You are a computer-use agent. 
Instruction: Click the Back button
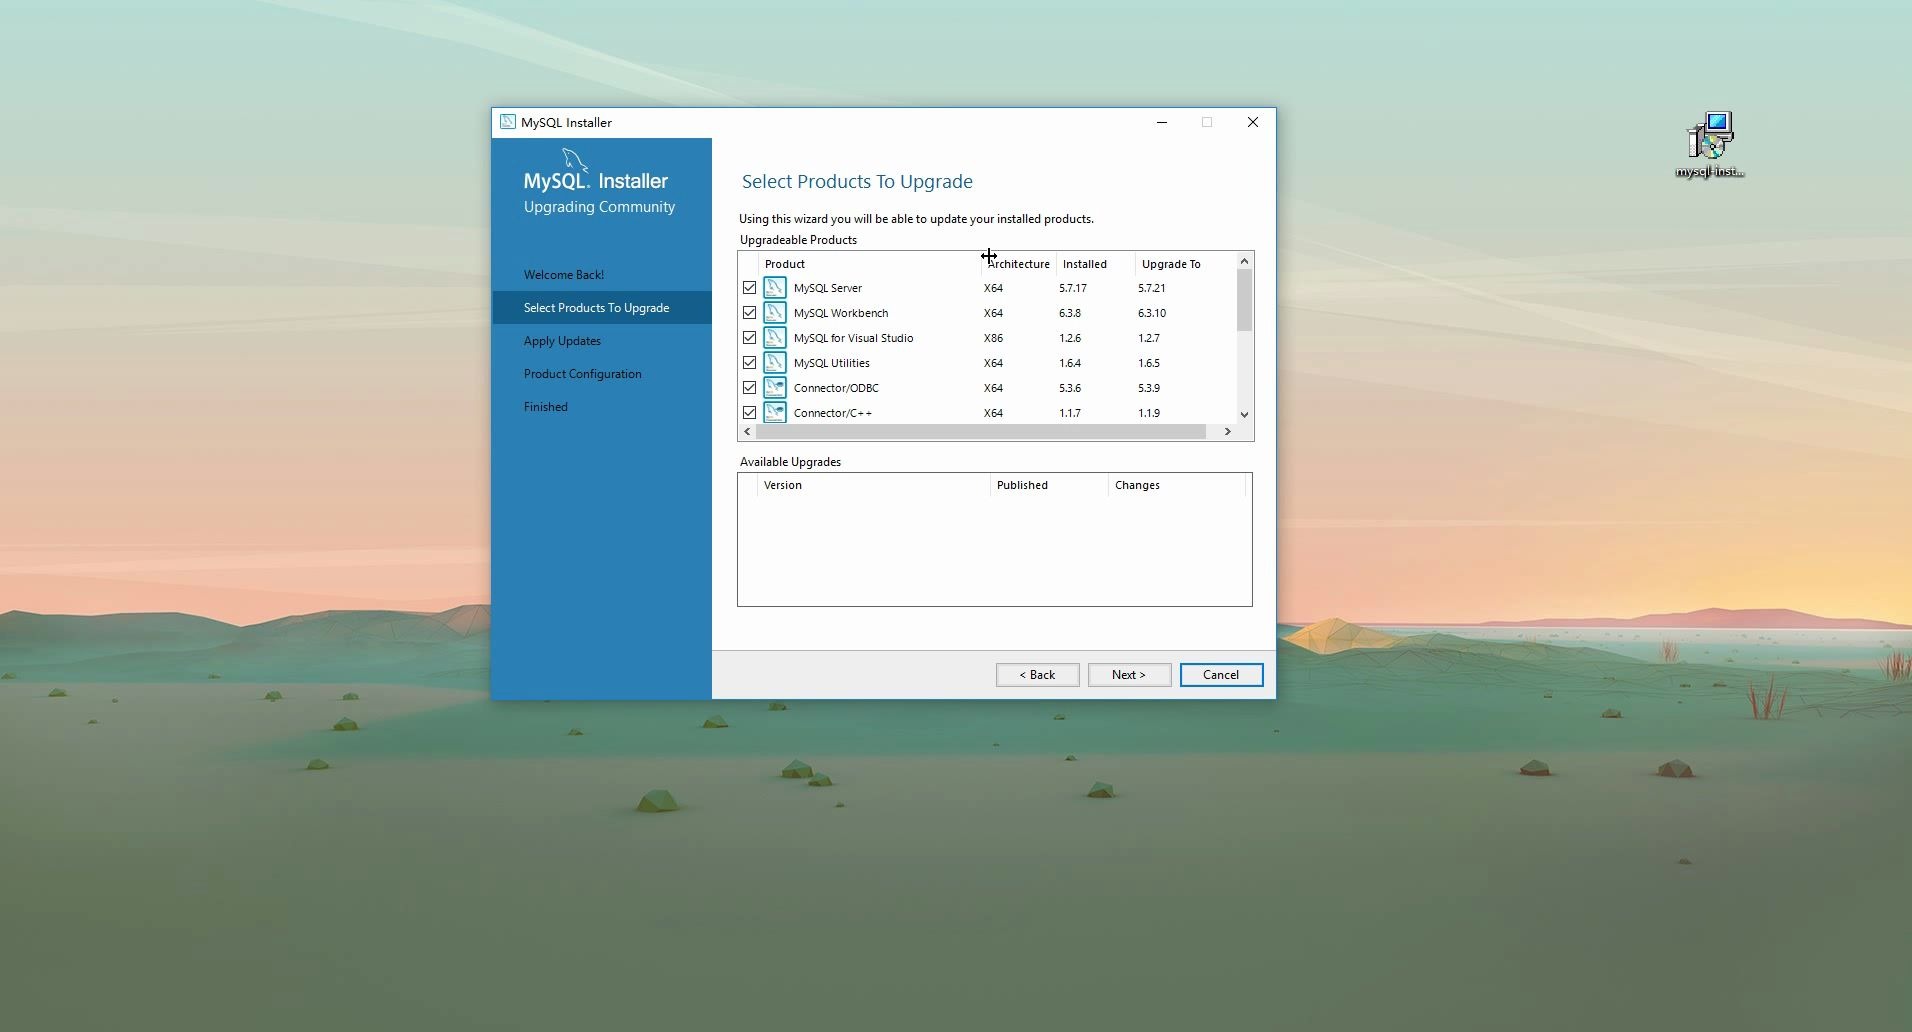point(1038,675)
